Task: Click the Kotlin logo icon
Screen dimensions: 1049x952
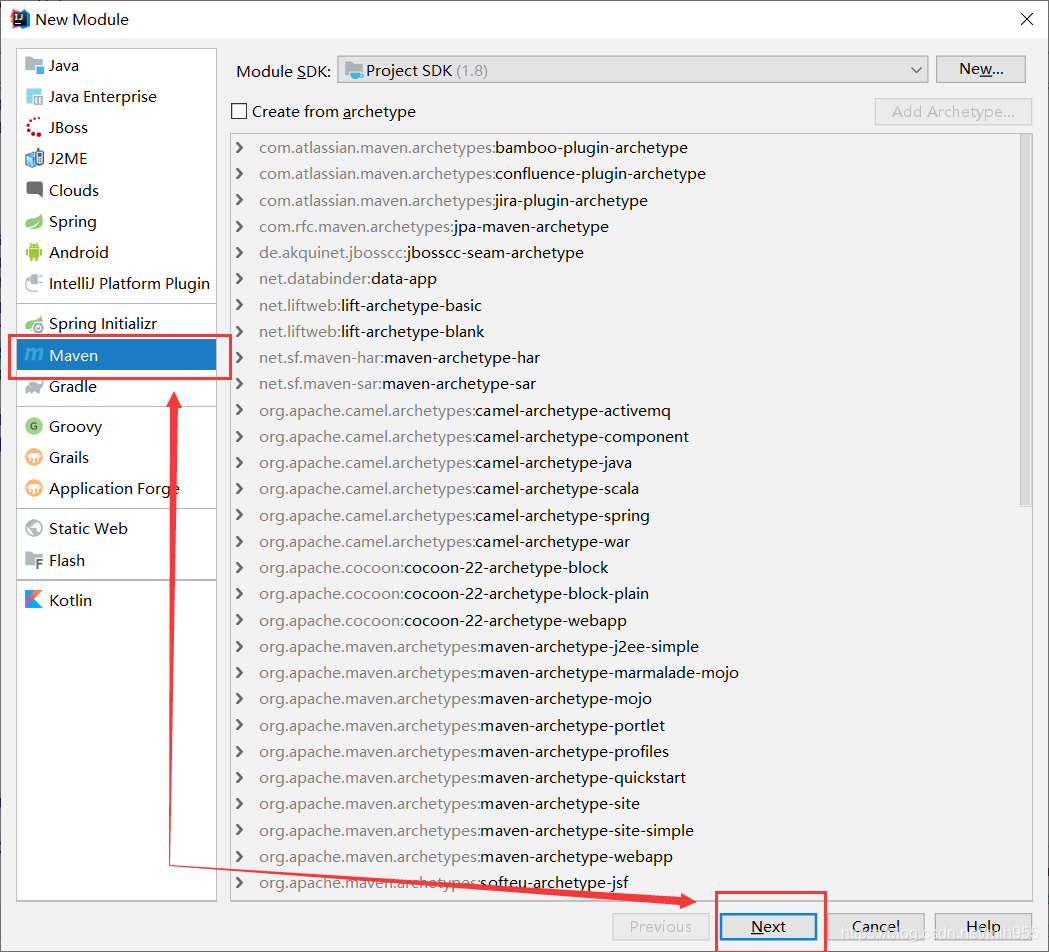Action: 33,599
